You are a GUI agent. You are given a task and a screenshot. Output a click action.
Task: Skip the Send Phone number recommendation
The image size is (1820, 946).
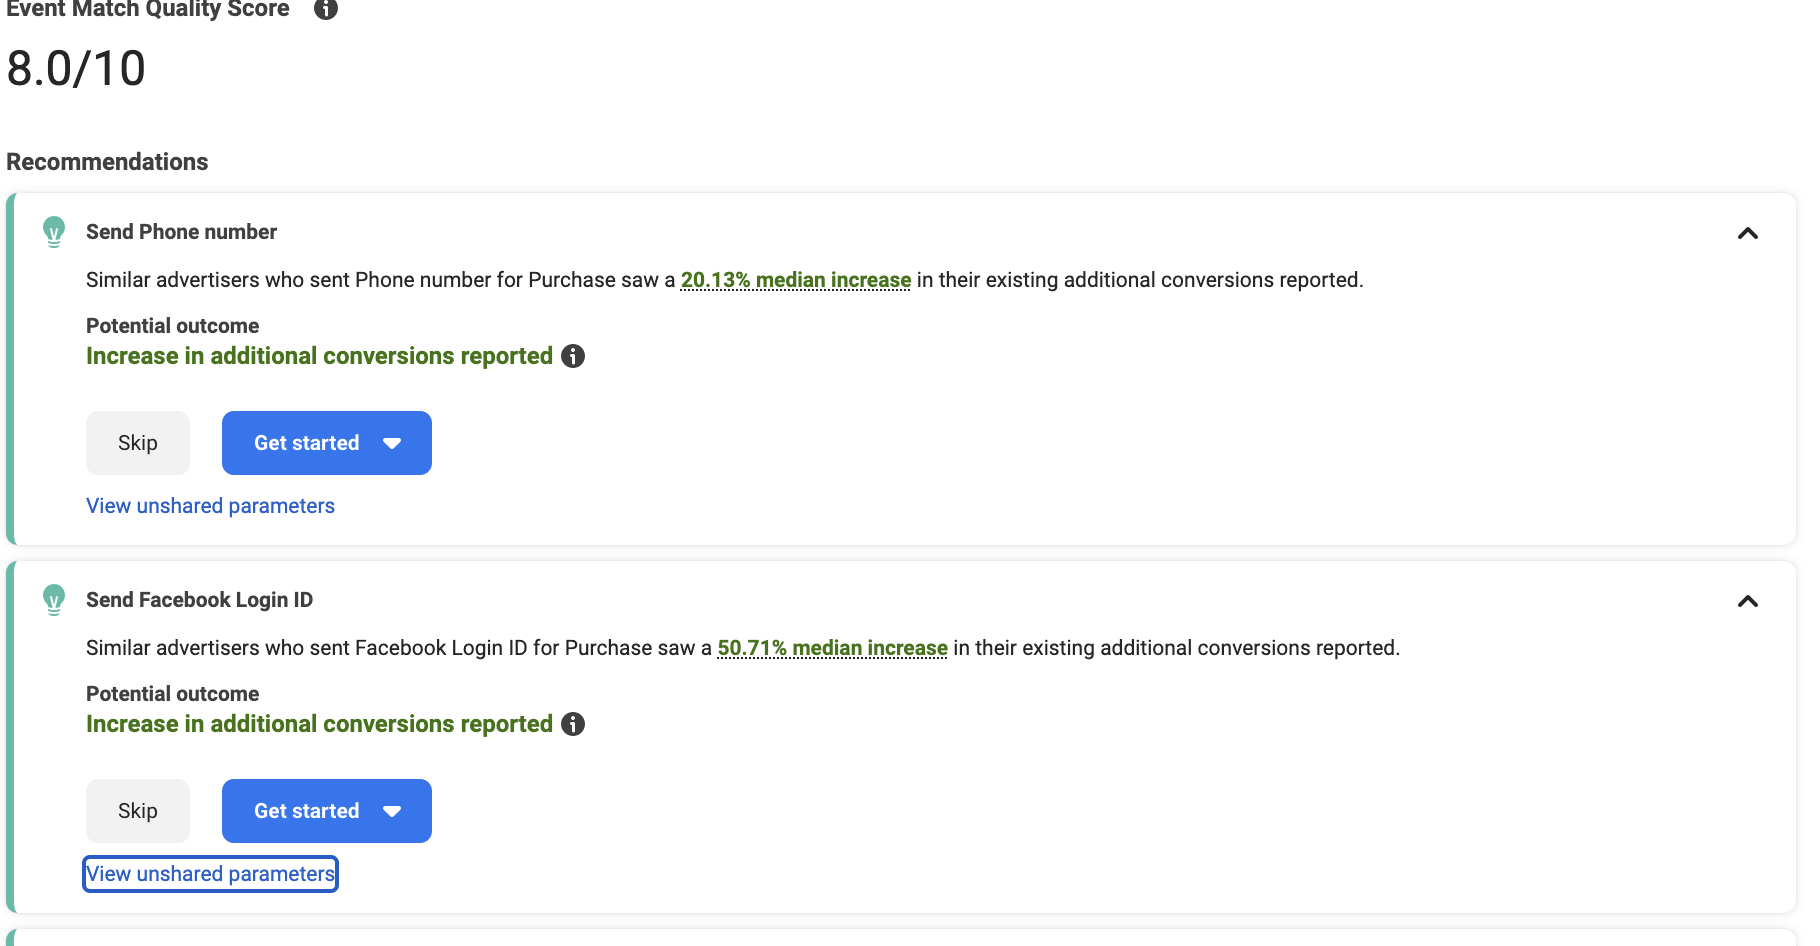(x=138, y=443)
